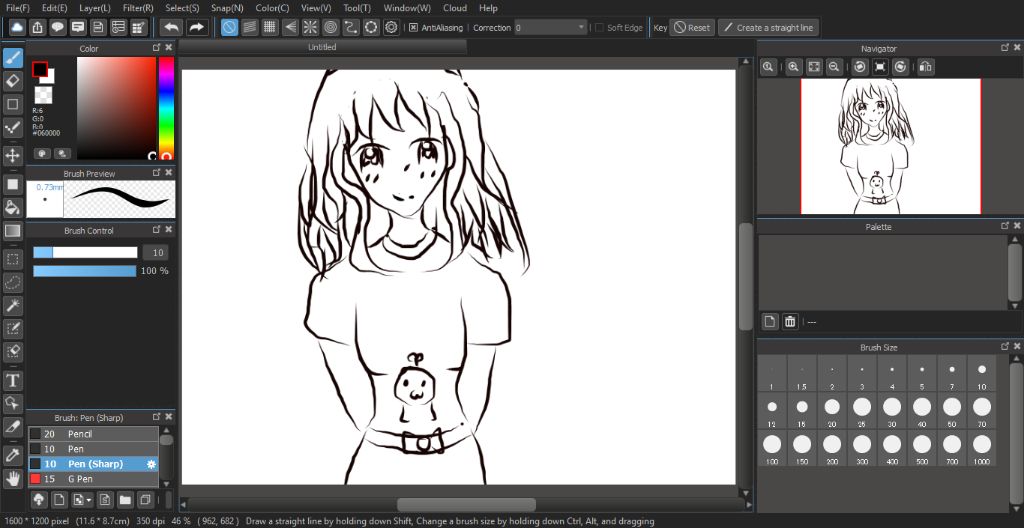
Task: Click Navigator flip horizontal icon
Action: tap(925, 67)
